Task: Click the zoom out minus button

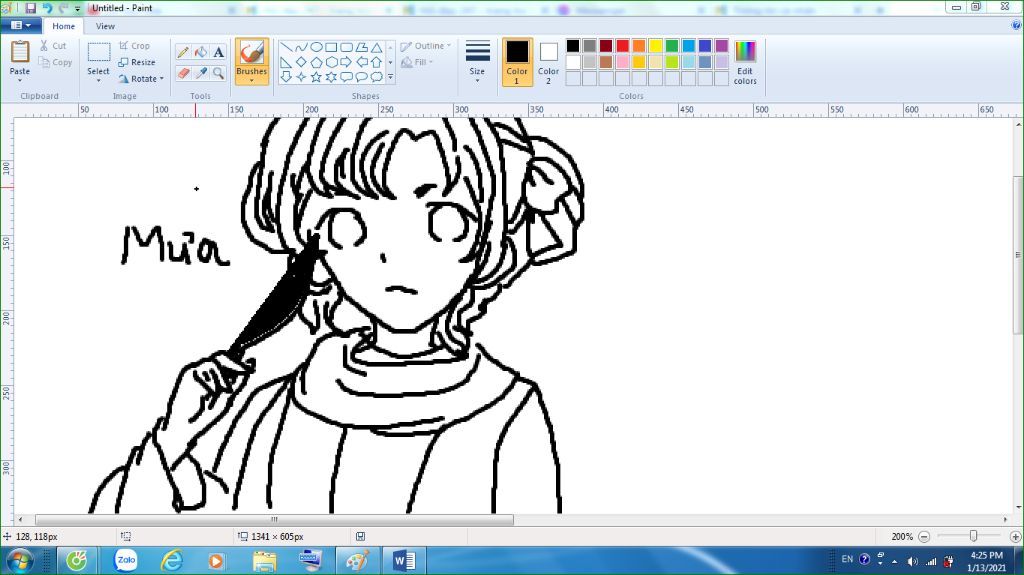Action: pyautogui.click(x=924, y=536)
